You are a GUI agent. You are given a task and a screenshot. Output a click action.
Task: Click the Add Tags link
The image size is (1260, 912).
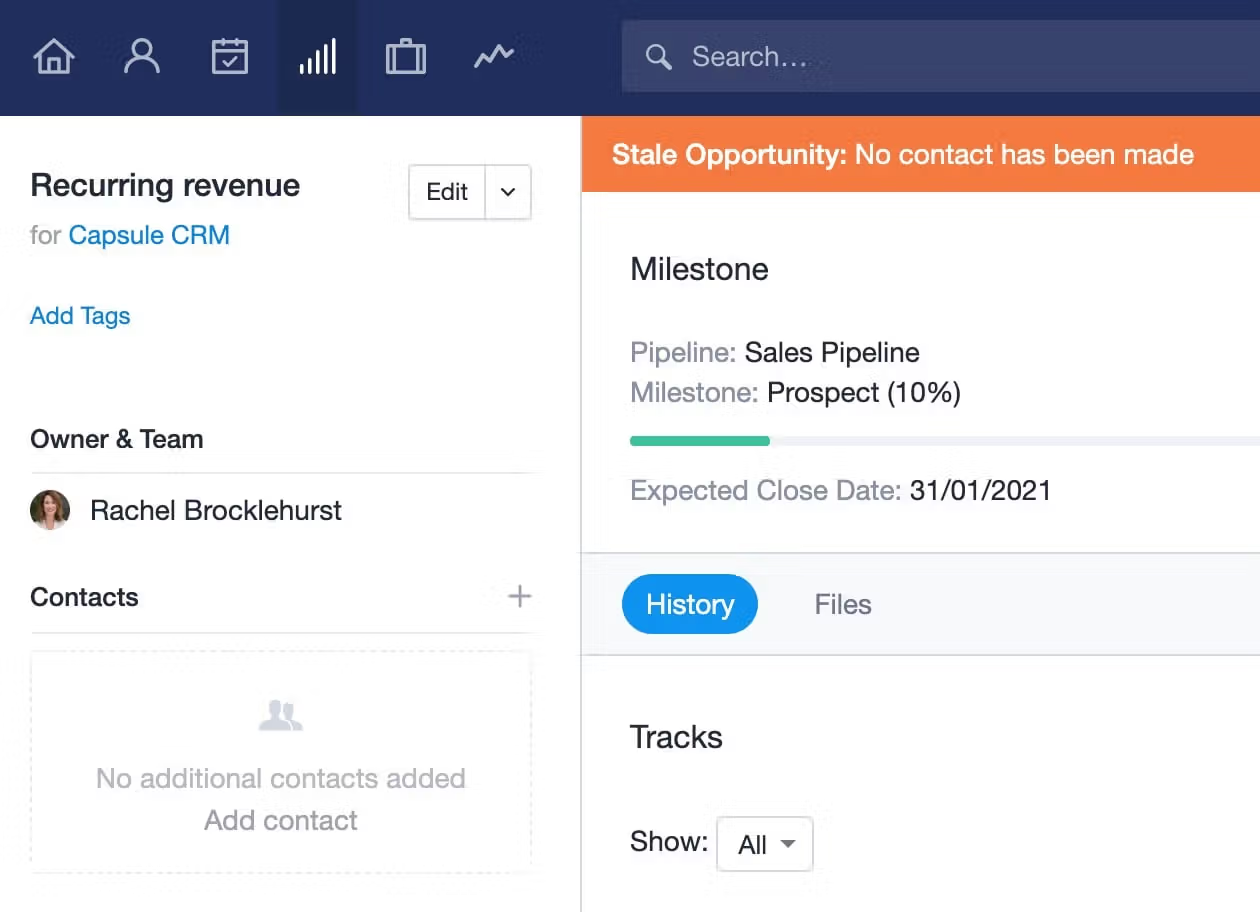pos(80,316)
